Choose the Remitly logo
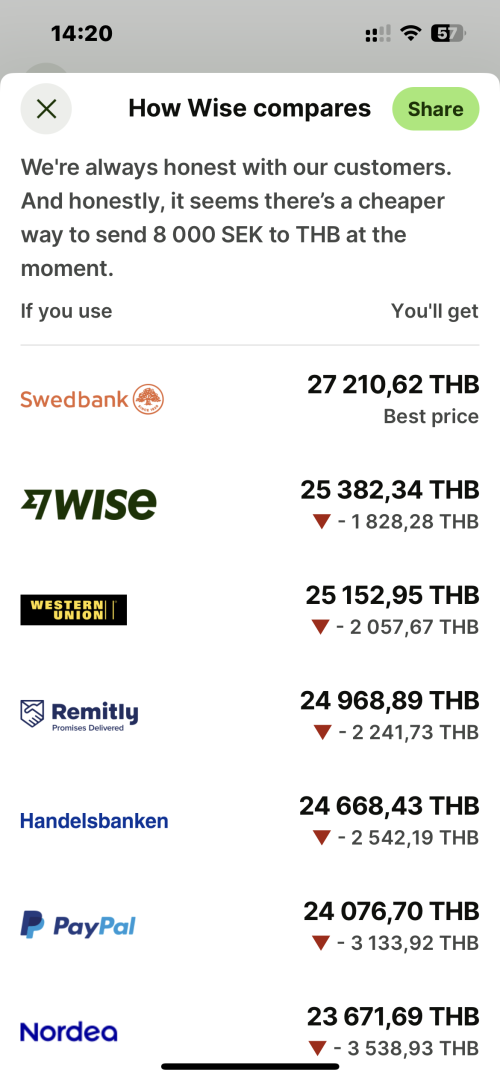This screenshot has height=1080, width=500. pos(79,715)
